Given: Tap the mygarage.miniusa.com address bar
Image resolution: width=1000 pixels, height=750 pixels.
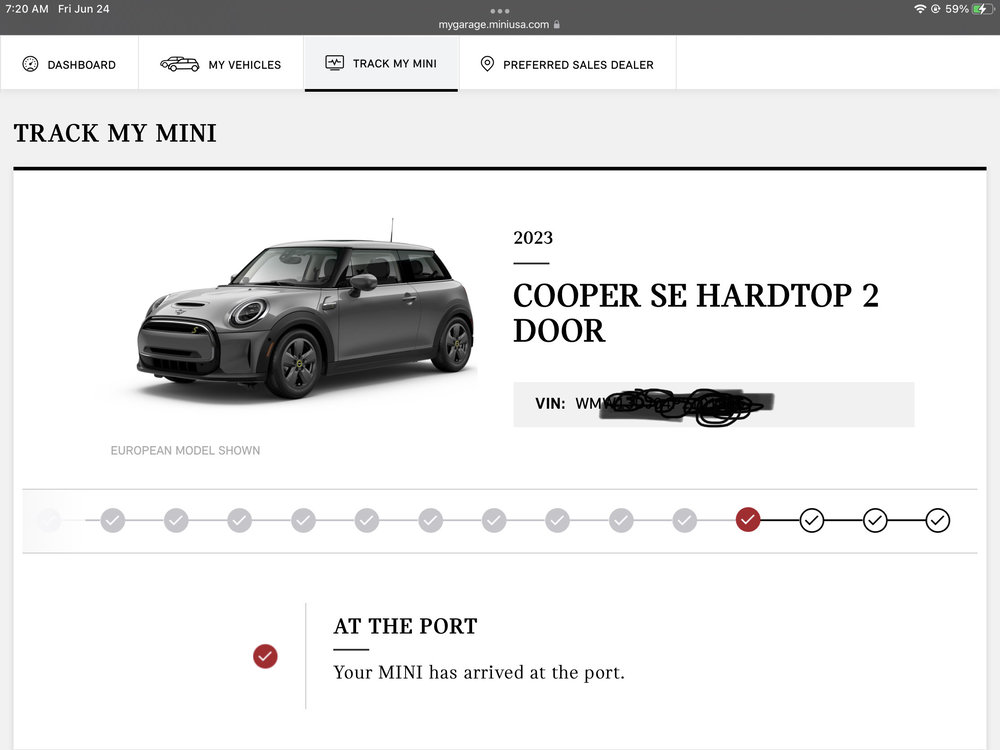Looking at the screenshot, I should [494, 24].
